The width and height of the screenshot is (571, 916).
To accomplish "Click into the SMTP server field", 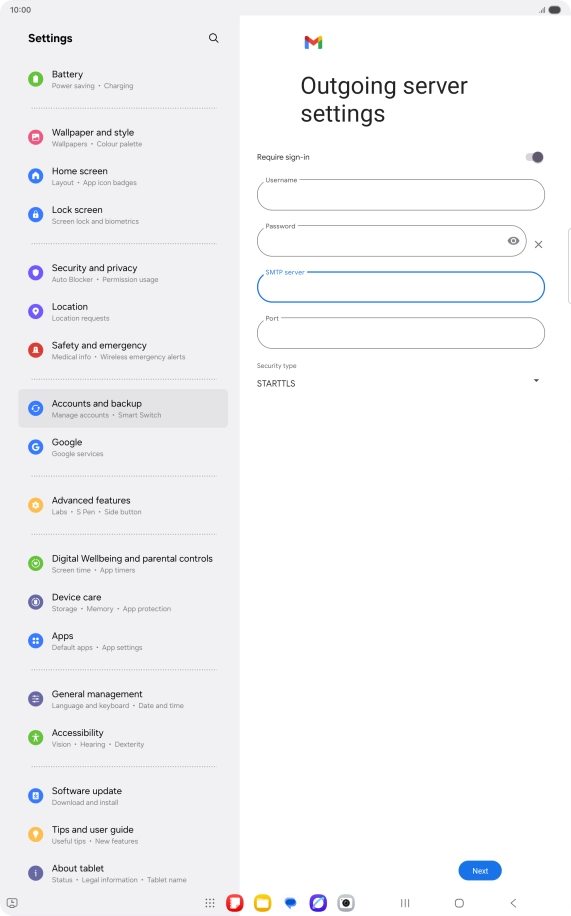I will (x=400, y=287).
